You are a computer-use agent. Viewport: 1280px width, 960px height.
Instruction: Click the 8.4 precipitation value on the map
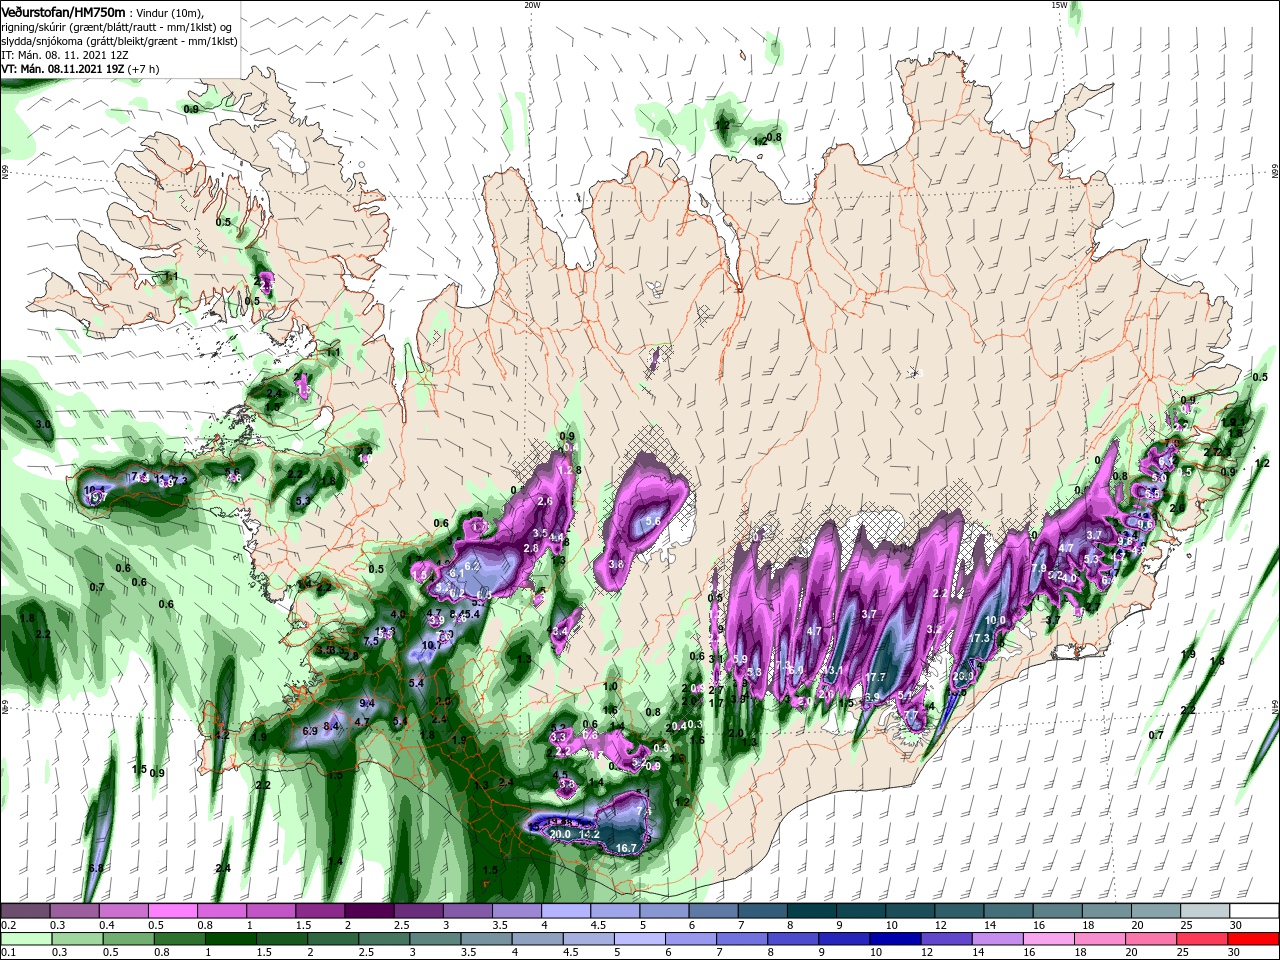click(x=333, y=726)
